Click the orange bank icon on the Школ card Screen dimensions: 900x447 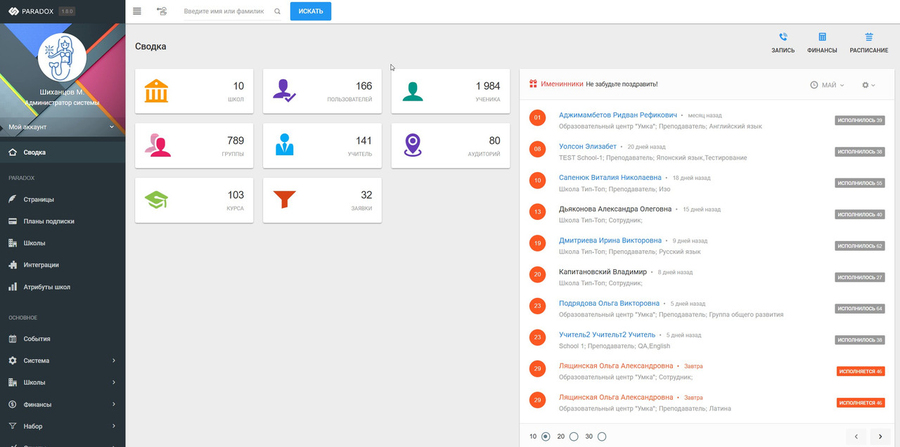click(156, 91)
